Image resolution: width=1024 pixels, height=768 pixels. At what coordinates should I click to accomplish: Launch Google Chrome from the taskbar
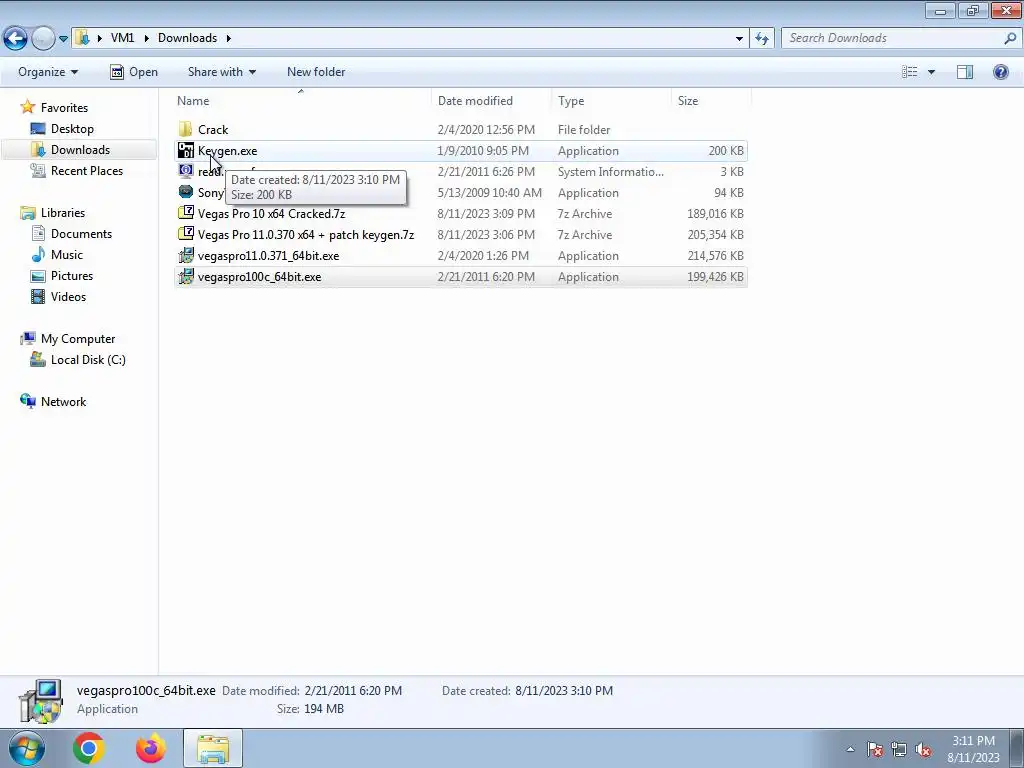tap(89, 748)
